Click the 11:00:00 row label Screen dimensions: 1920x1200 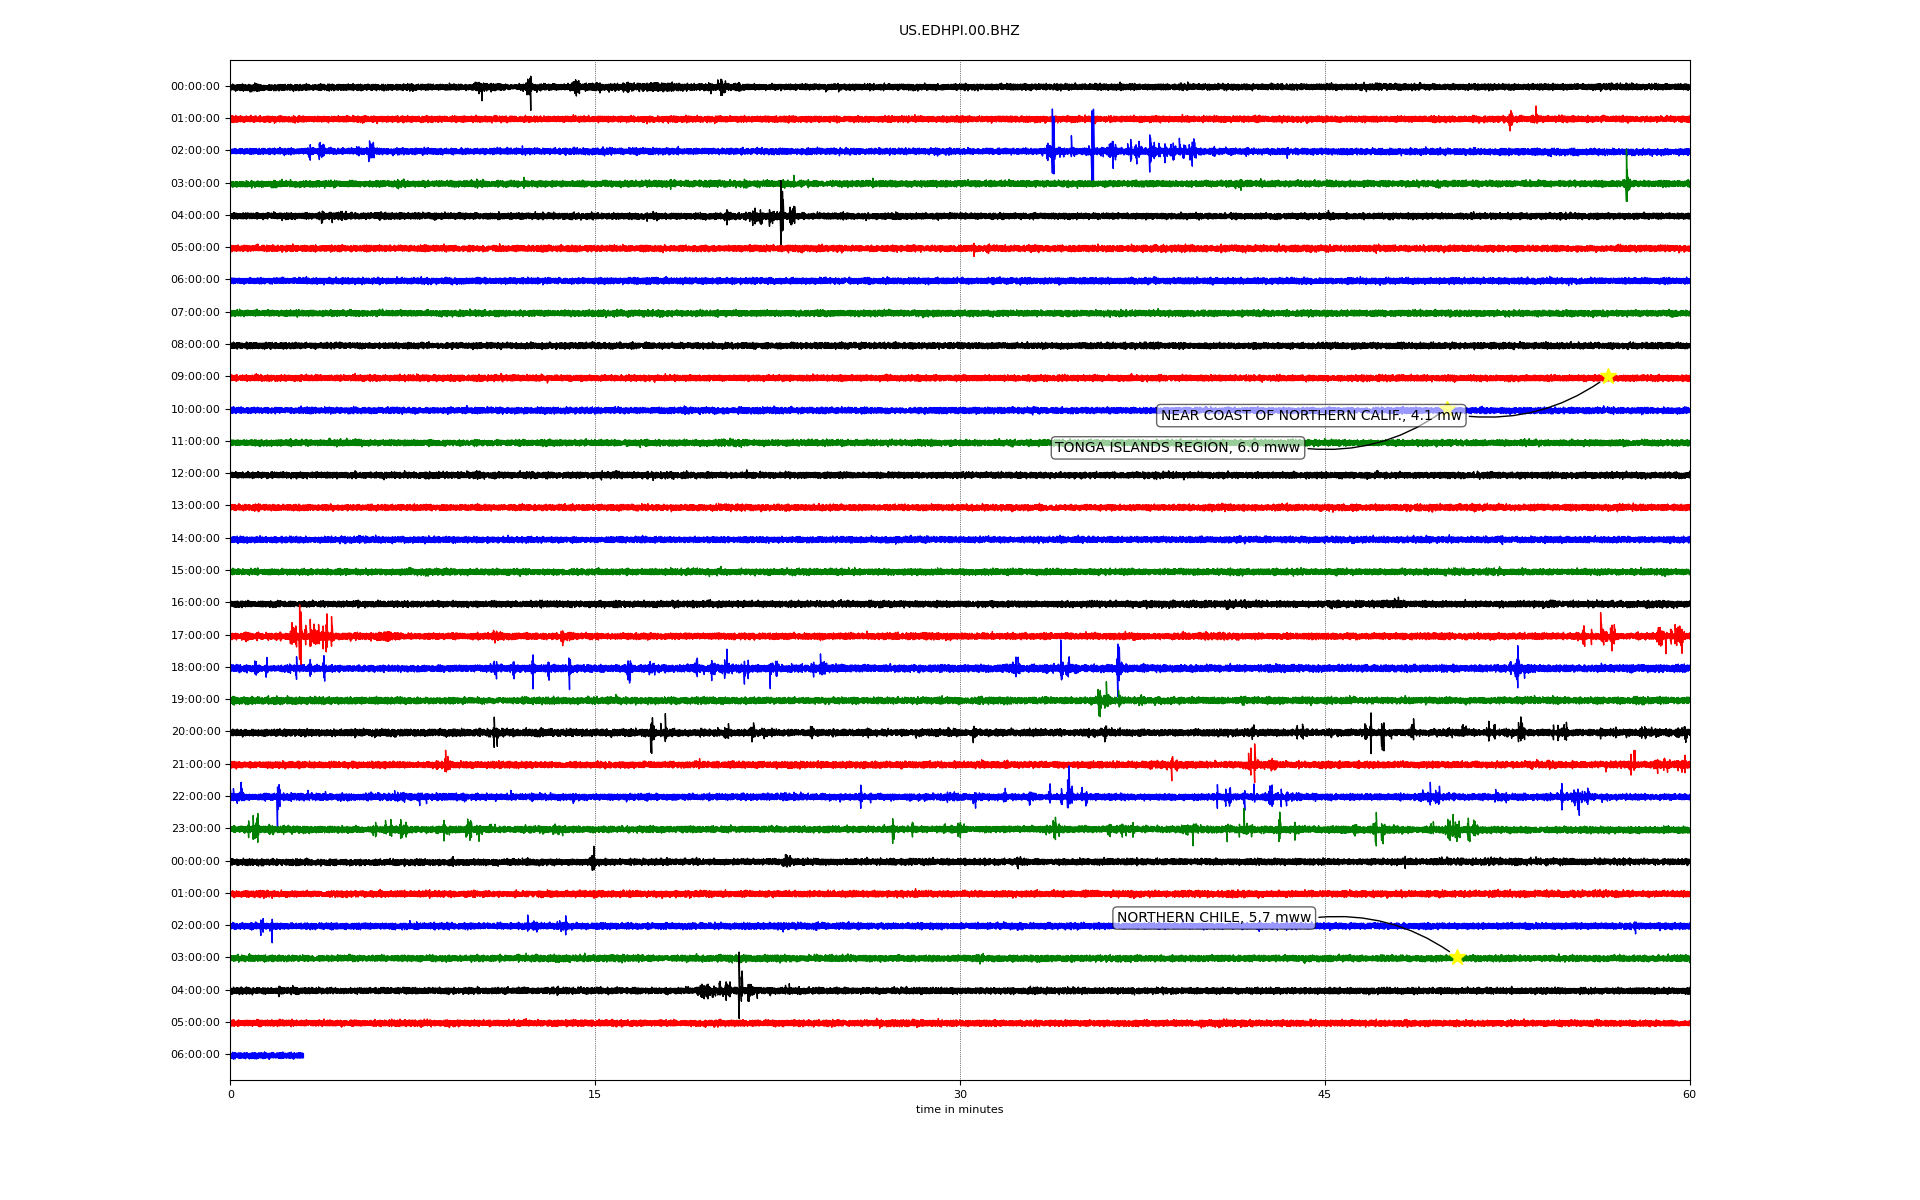(x=195, y=442)
